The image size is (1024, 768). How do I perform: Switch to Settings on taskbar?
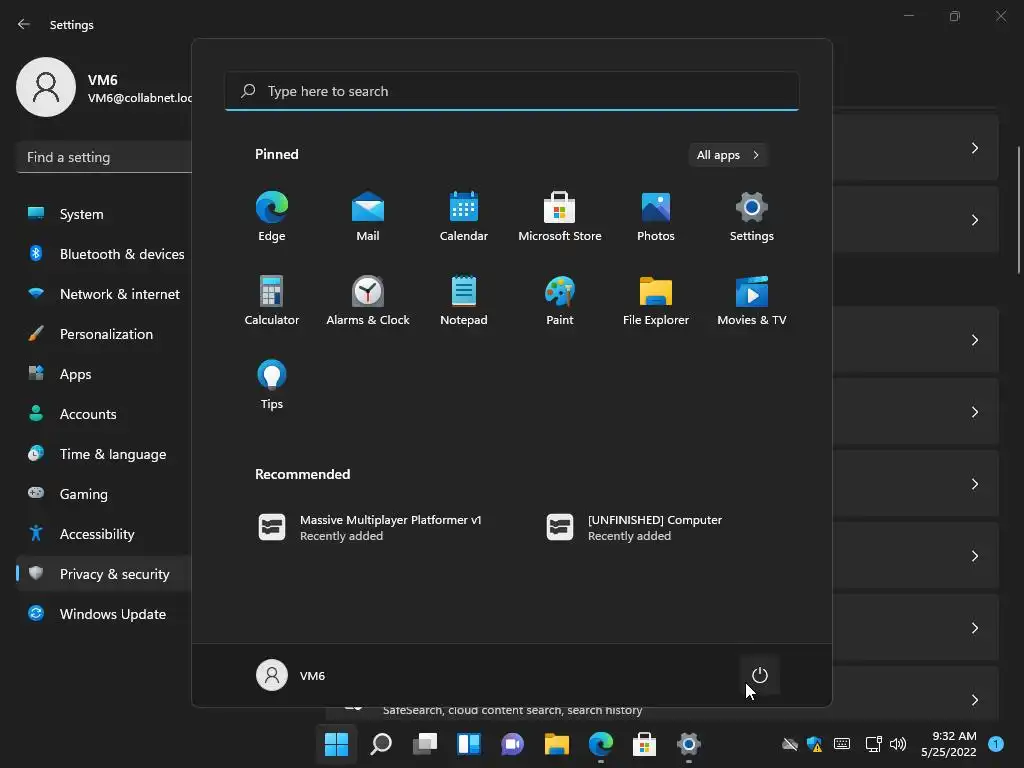click(x=688, y=744)
